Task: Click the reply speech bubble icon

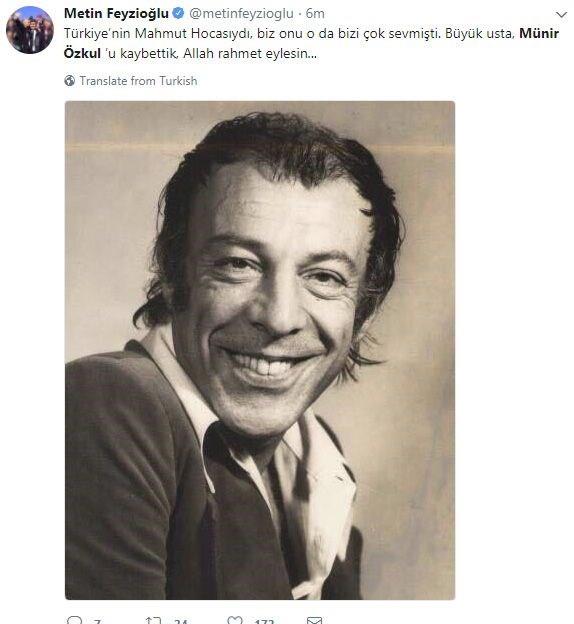Action: coord(74,620)
